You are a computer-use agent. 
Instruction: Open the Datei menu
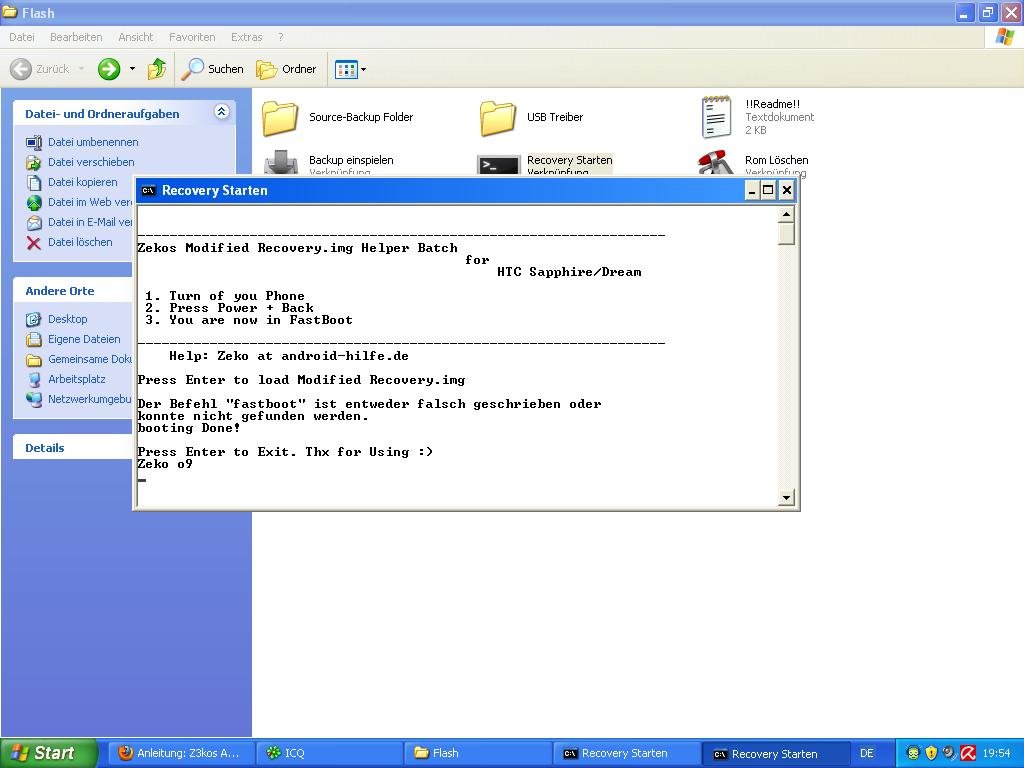[22, 37]
